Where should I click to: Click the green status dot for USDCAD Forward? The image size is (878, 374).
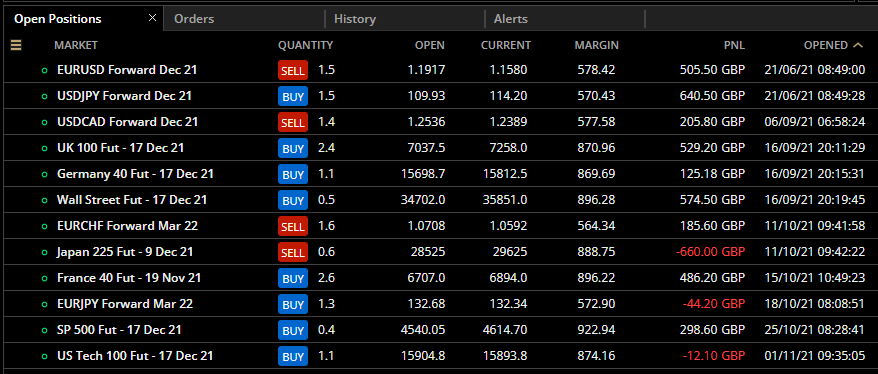point(44,122)
